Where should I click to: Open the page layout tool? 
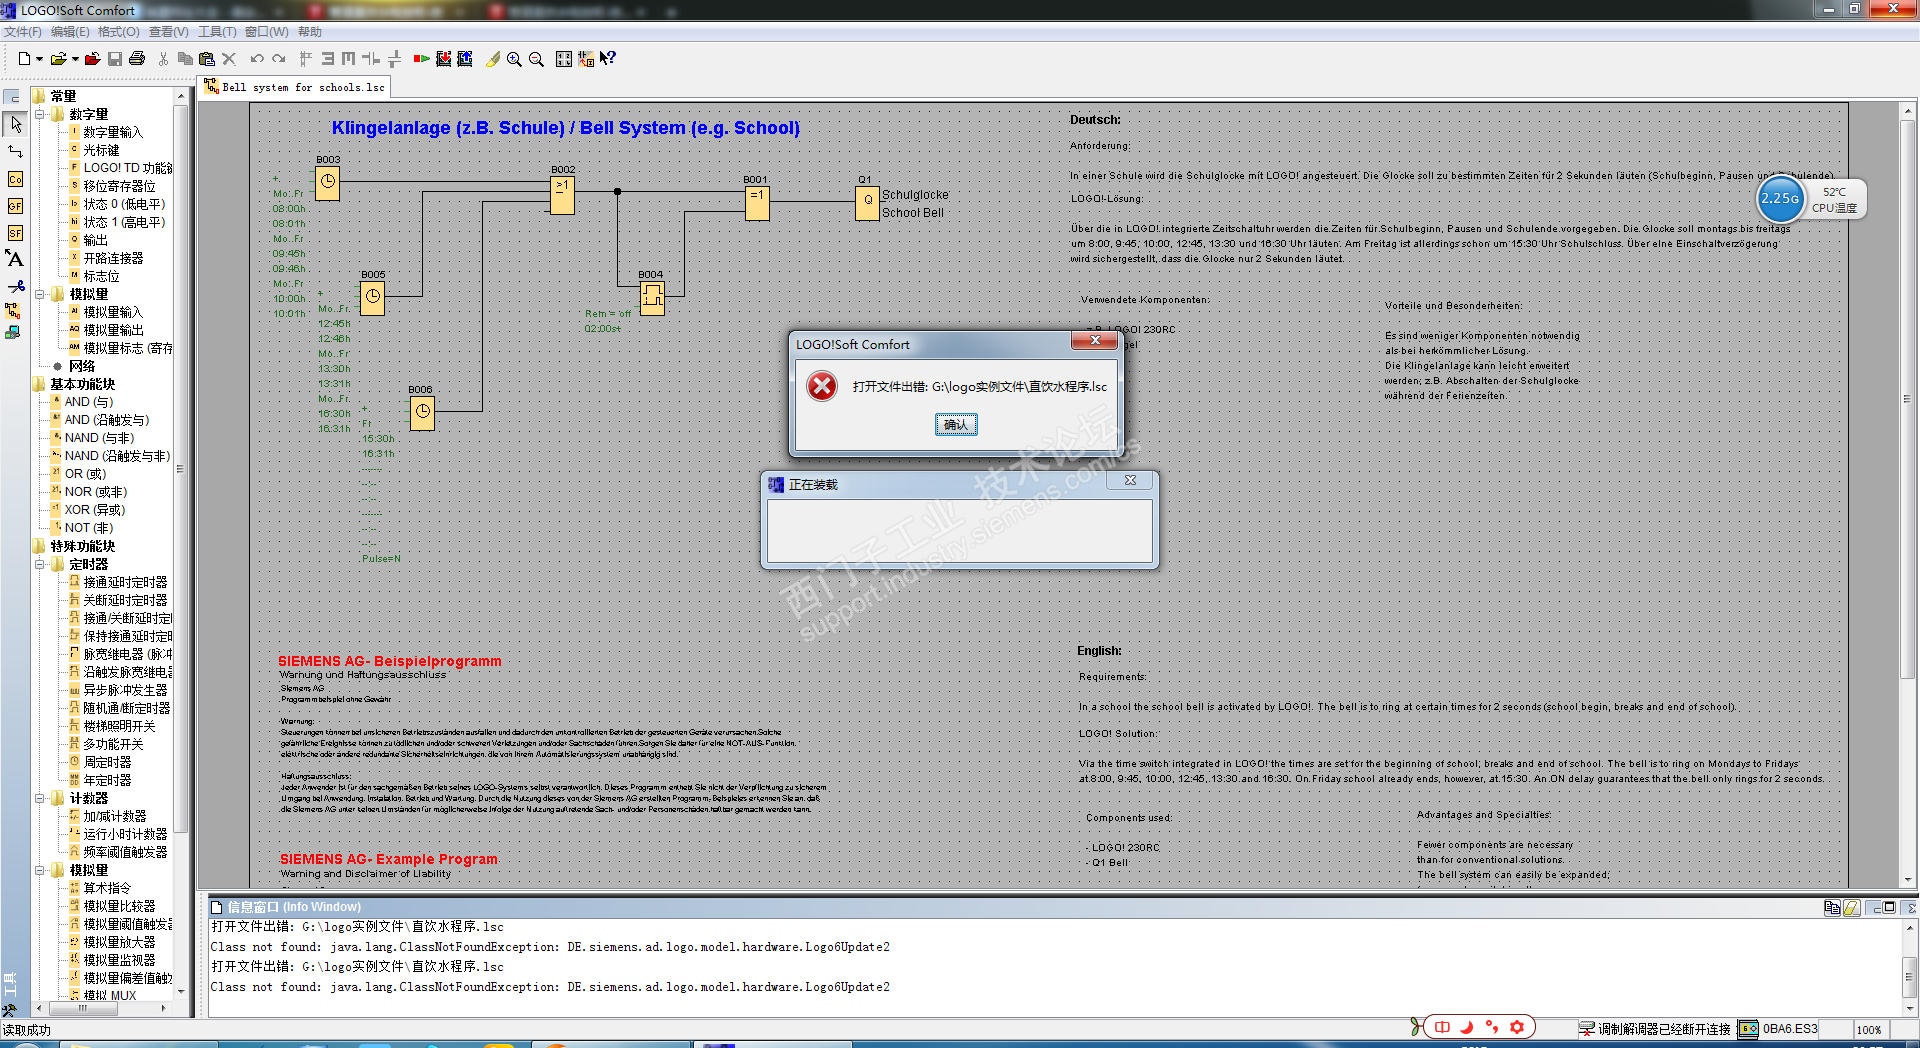point(564,59)
